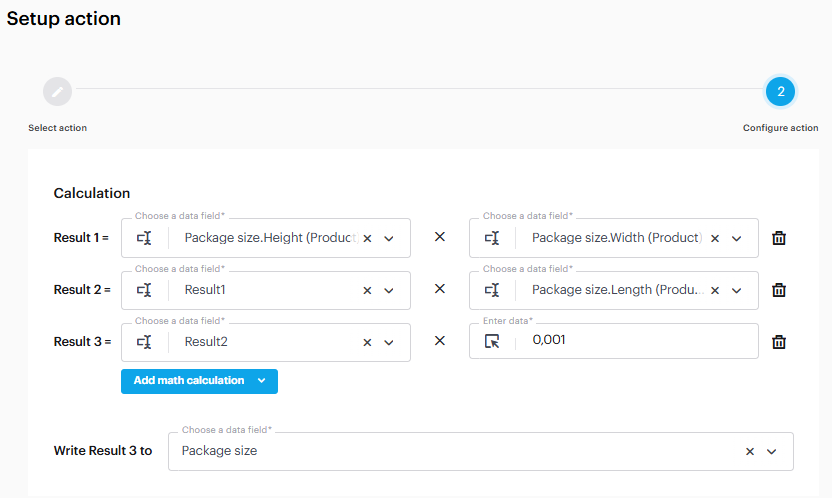Clear the Package size.Height field selection

point(367,239)
